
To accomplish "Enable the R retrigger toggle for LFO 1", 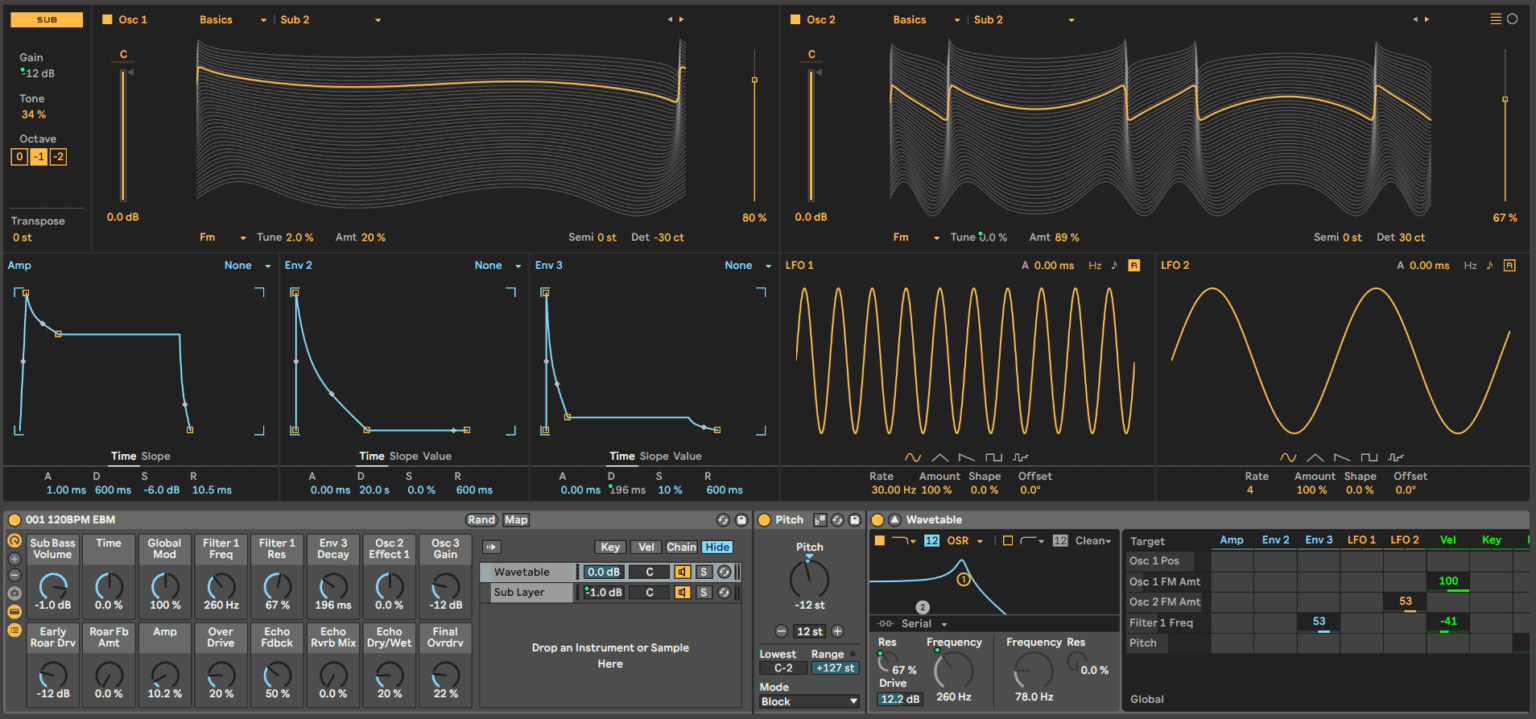I will [1134, 265].
